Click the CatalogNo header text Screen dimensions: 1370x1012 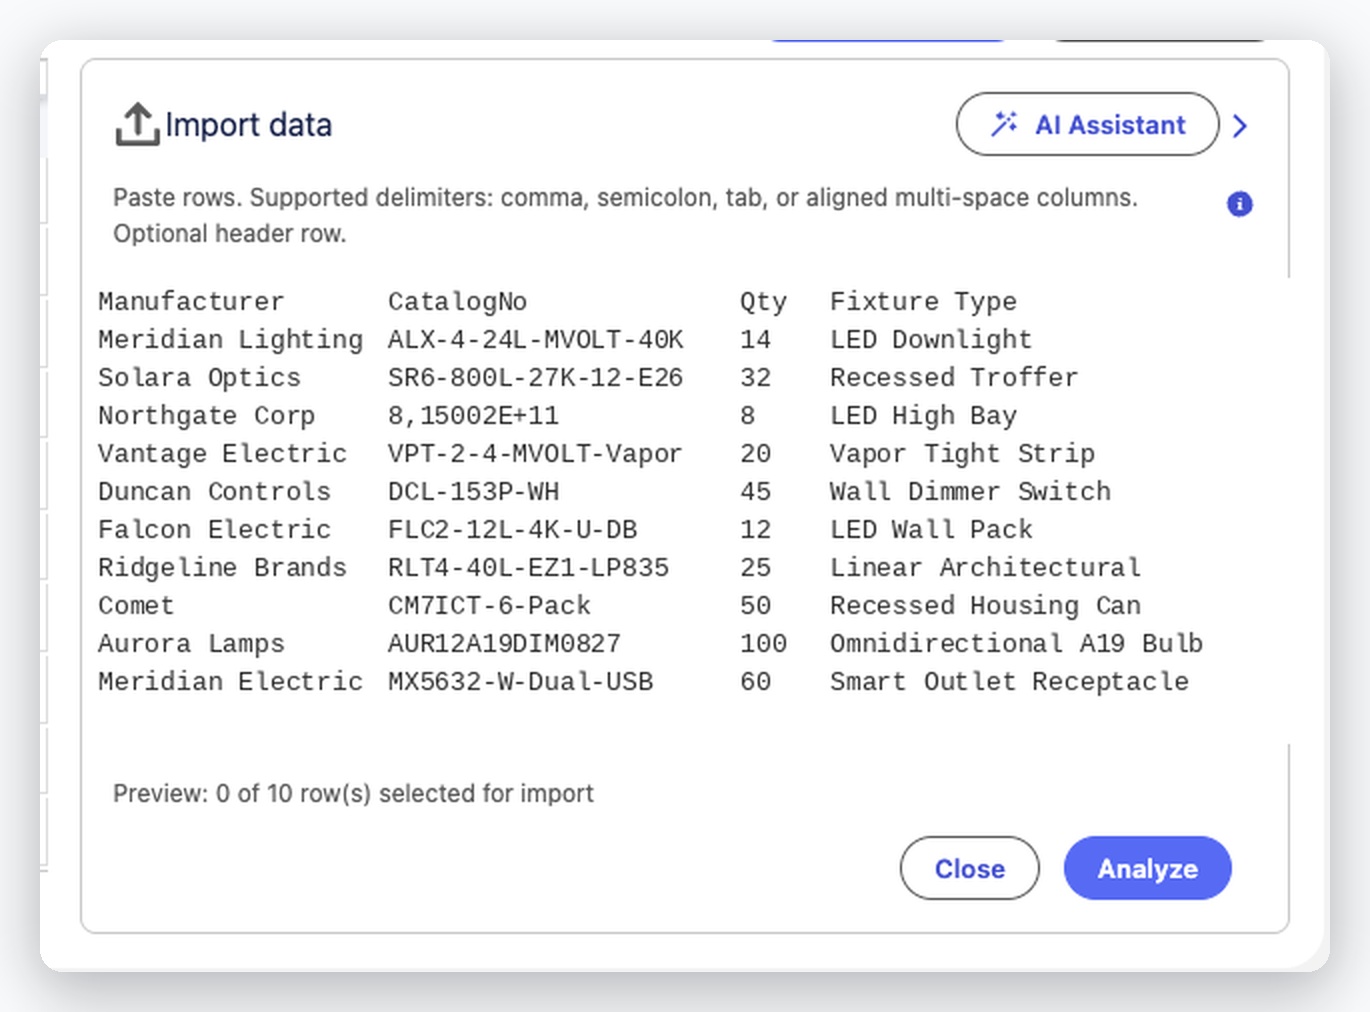click(457, 301)
